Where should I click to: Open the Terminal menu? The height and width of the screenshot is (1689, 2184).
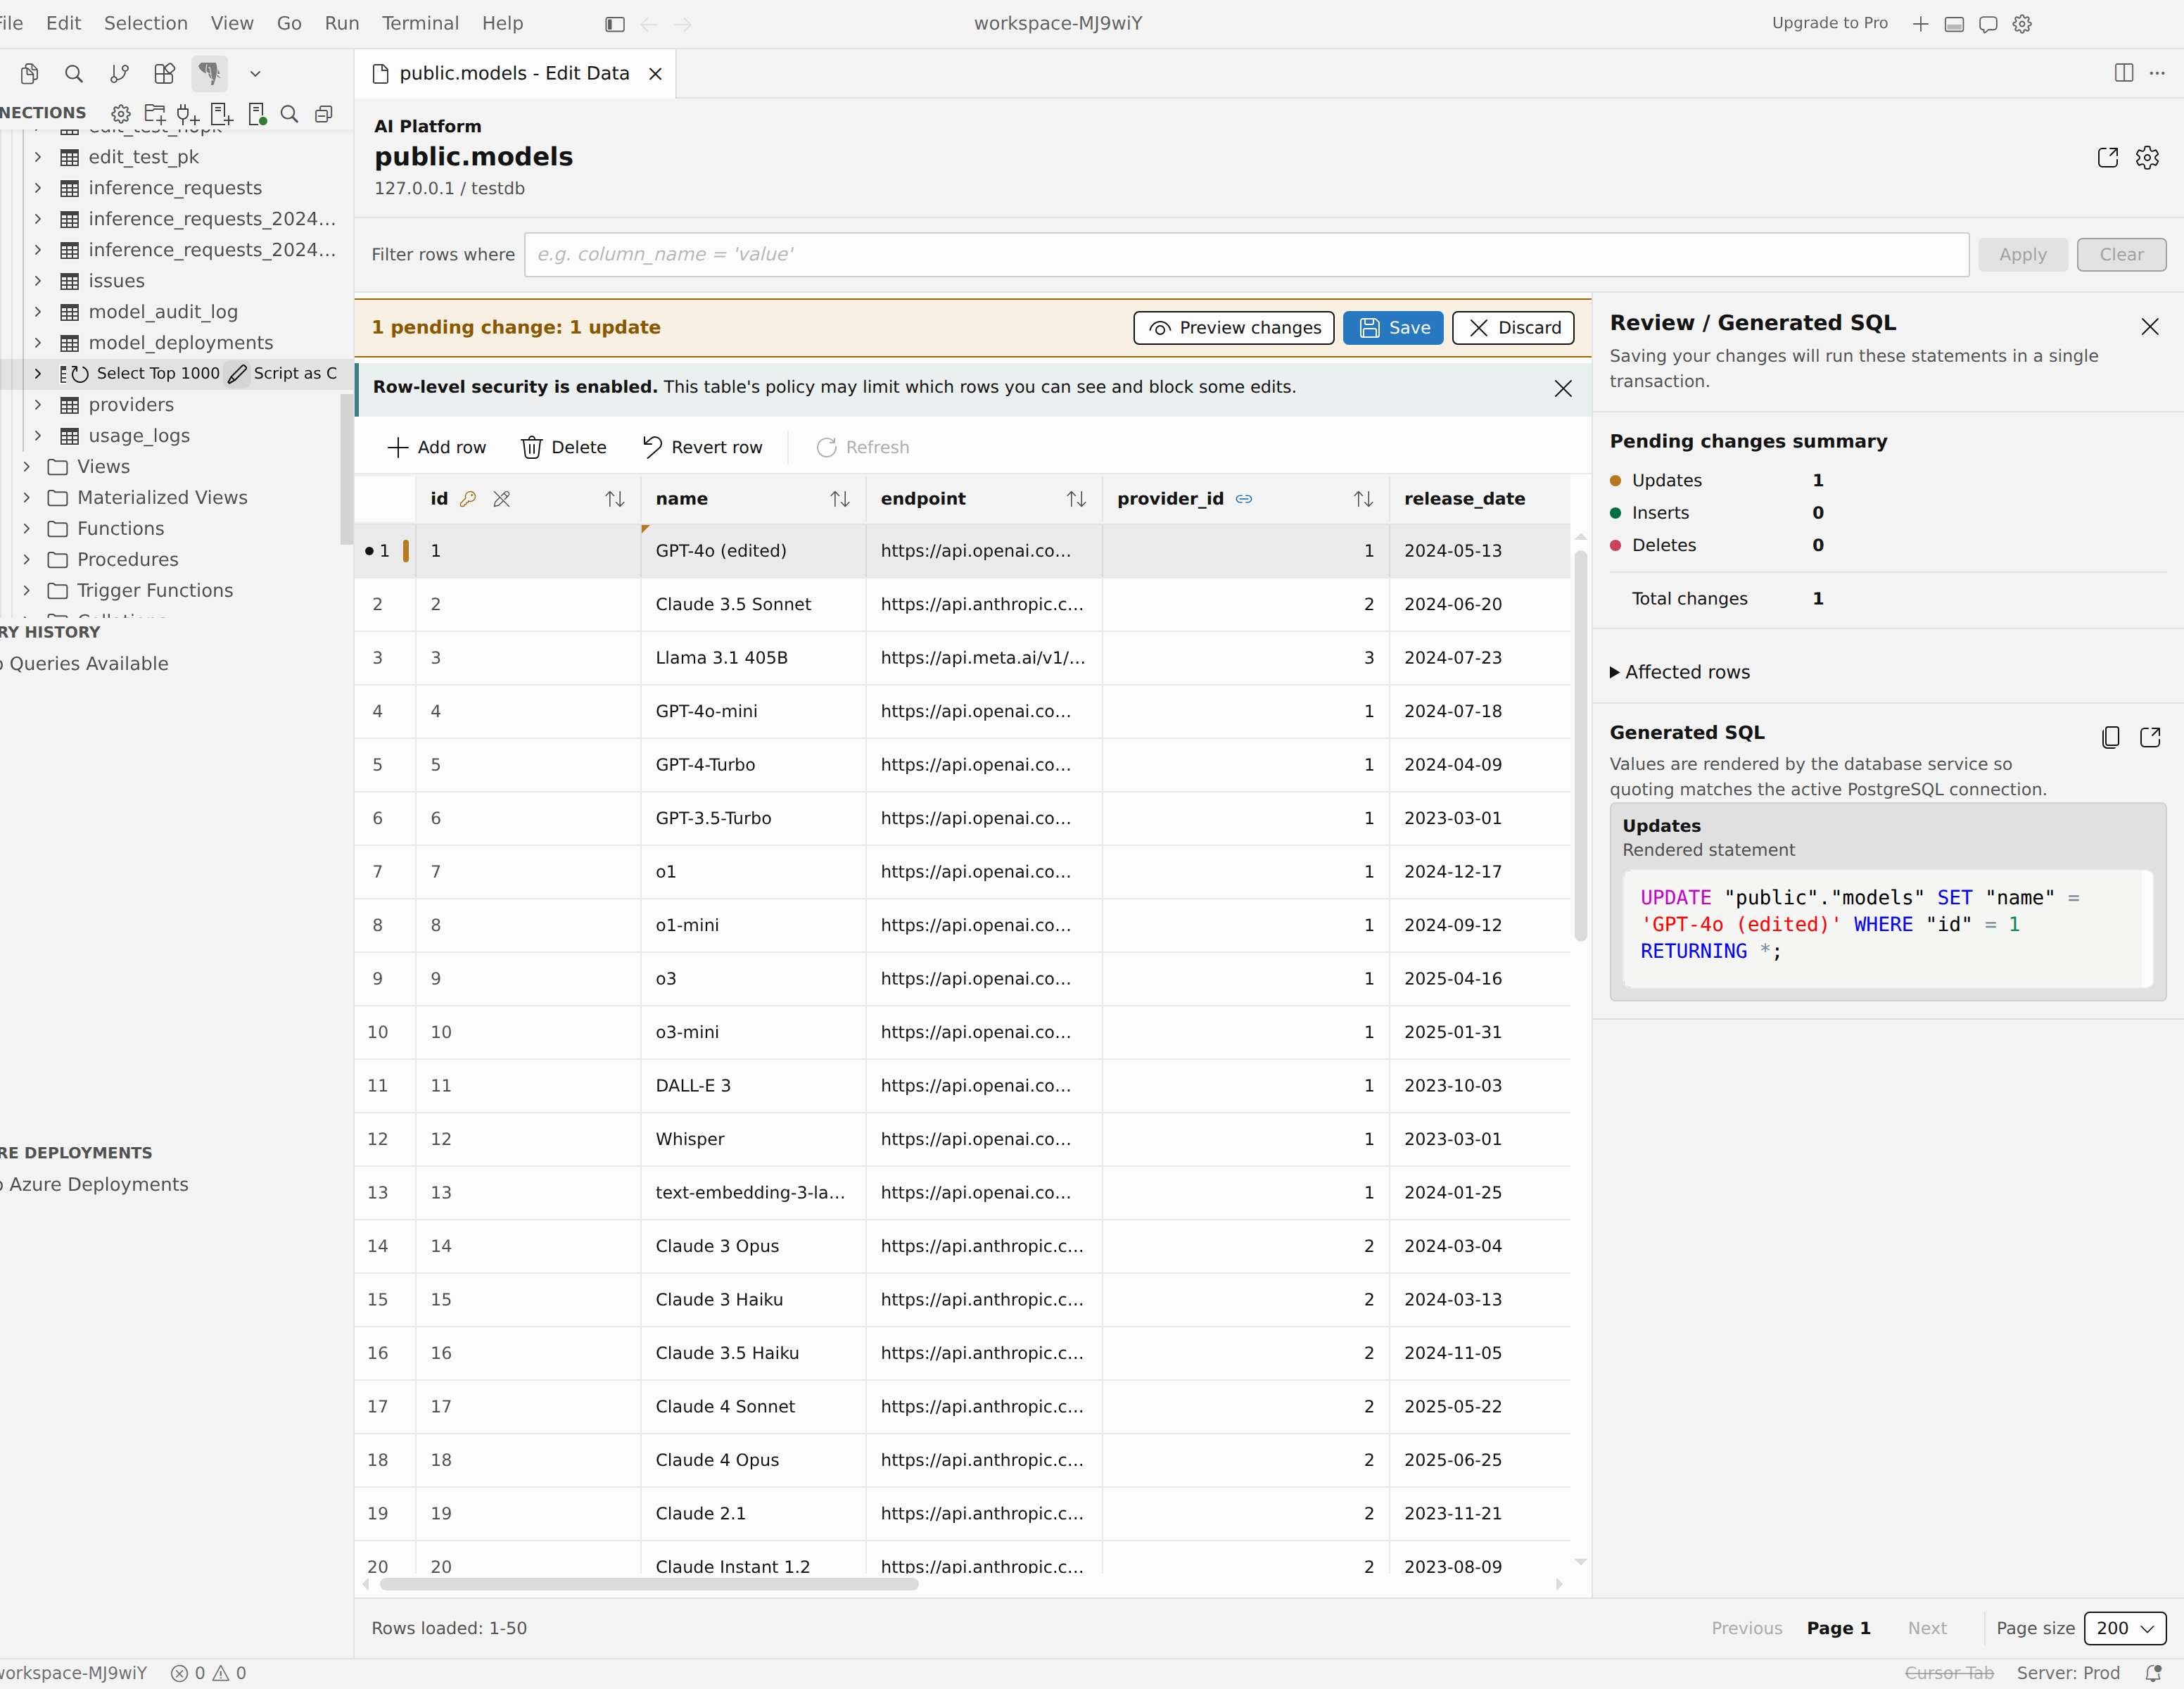coord(420,23)
